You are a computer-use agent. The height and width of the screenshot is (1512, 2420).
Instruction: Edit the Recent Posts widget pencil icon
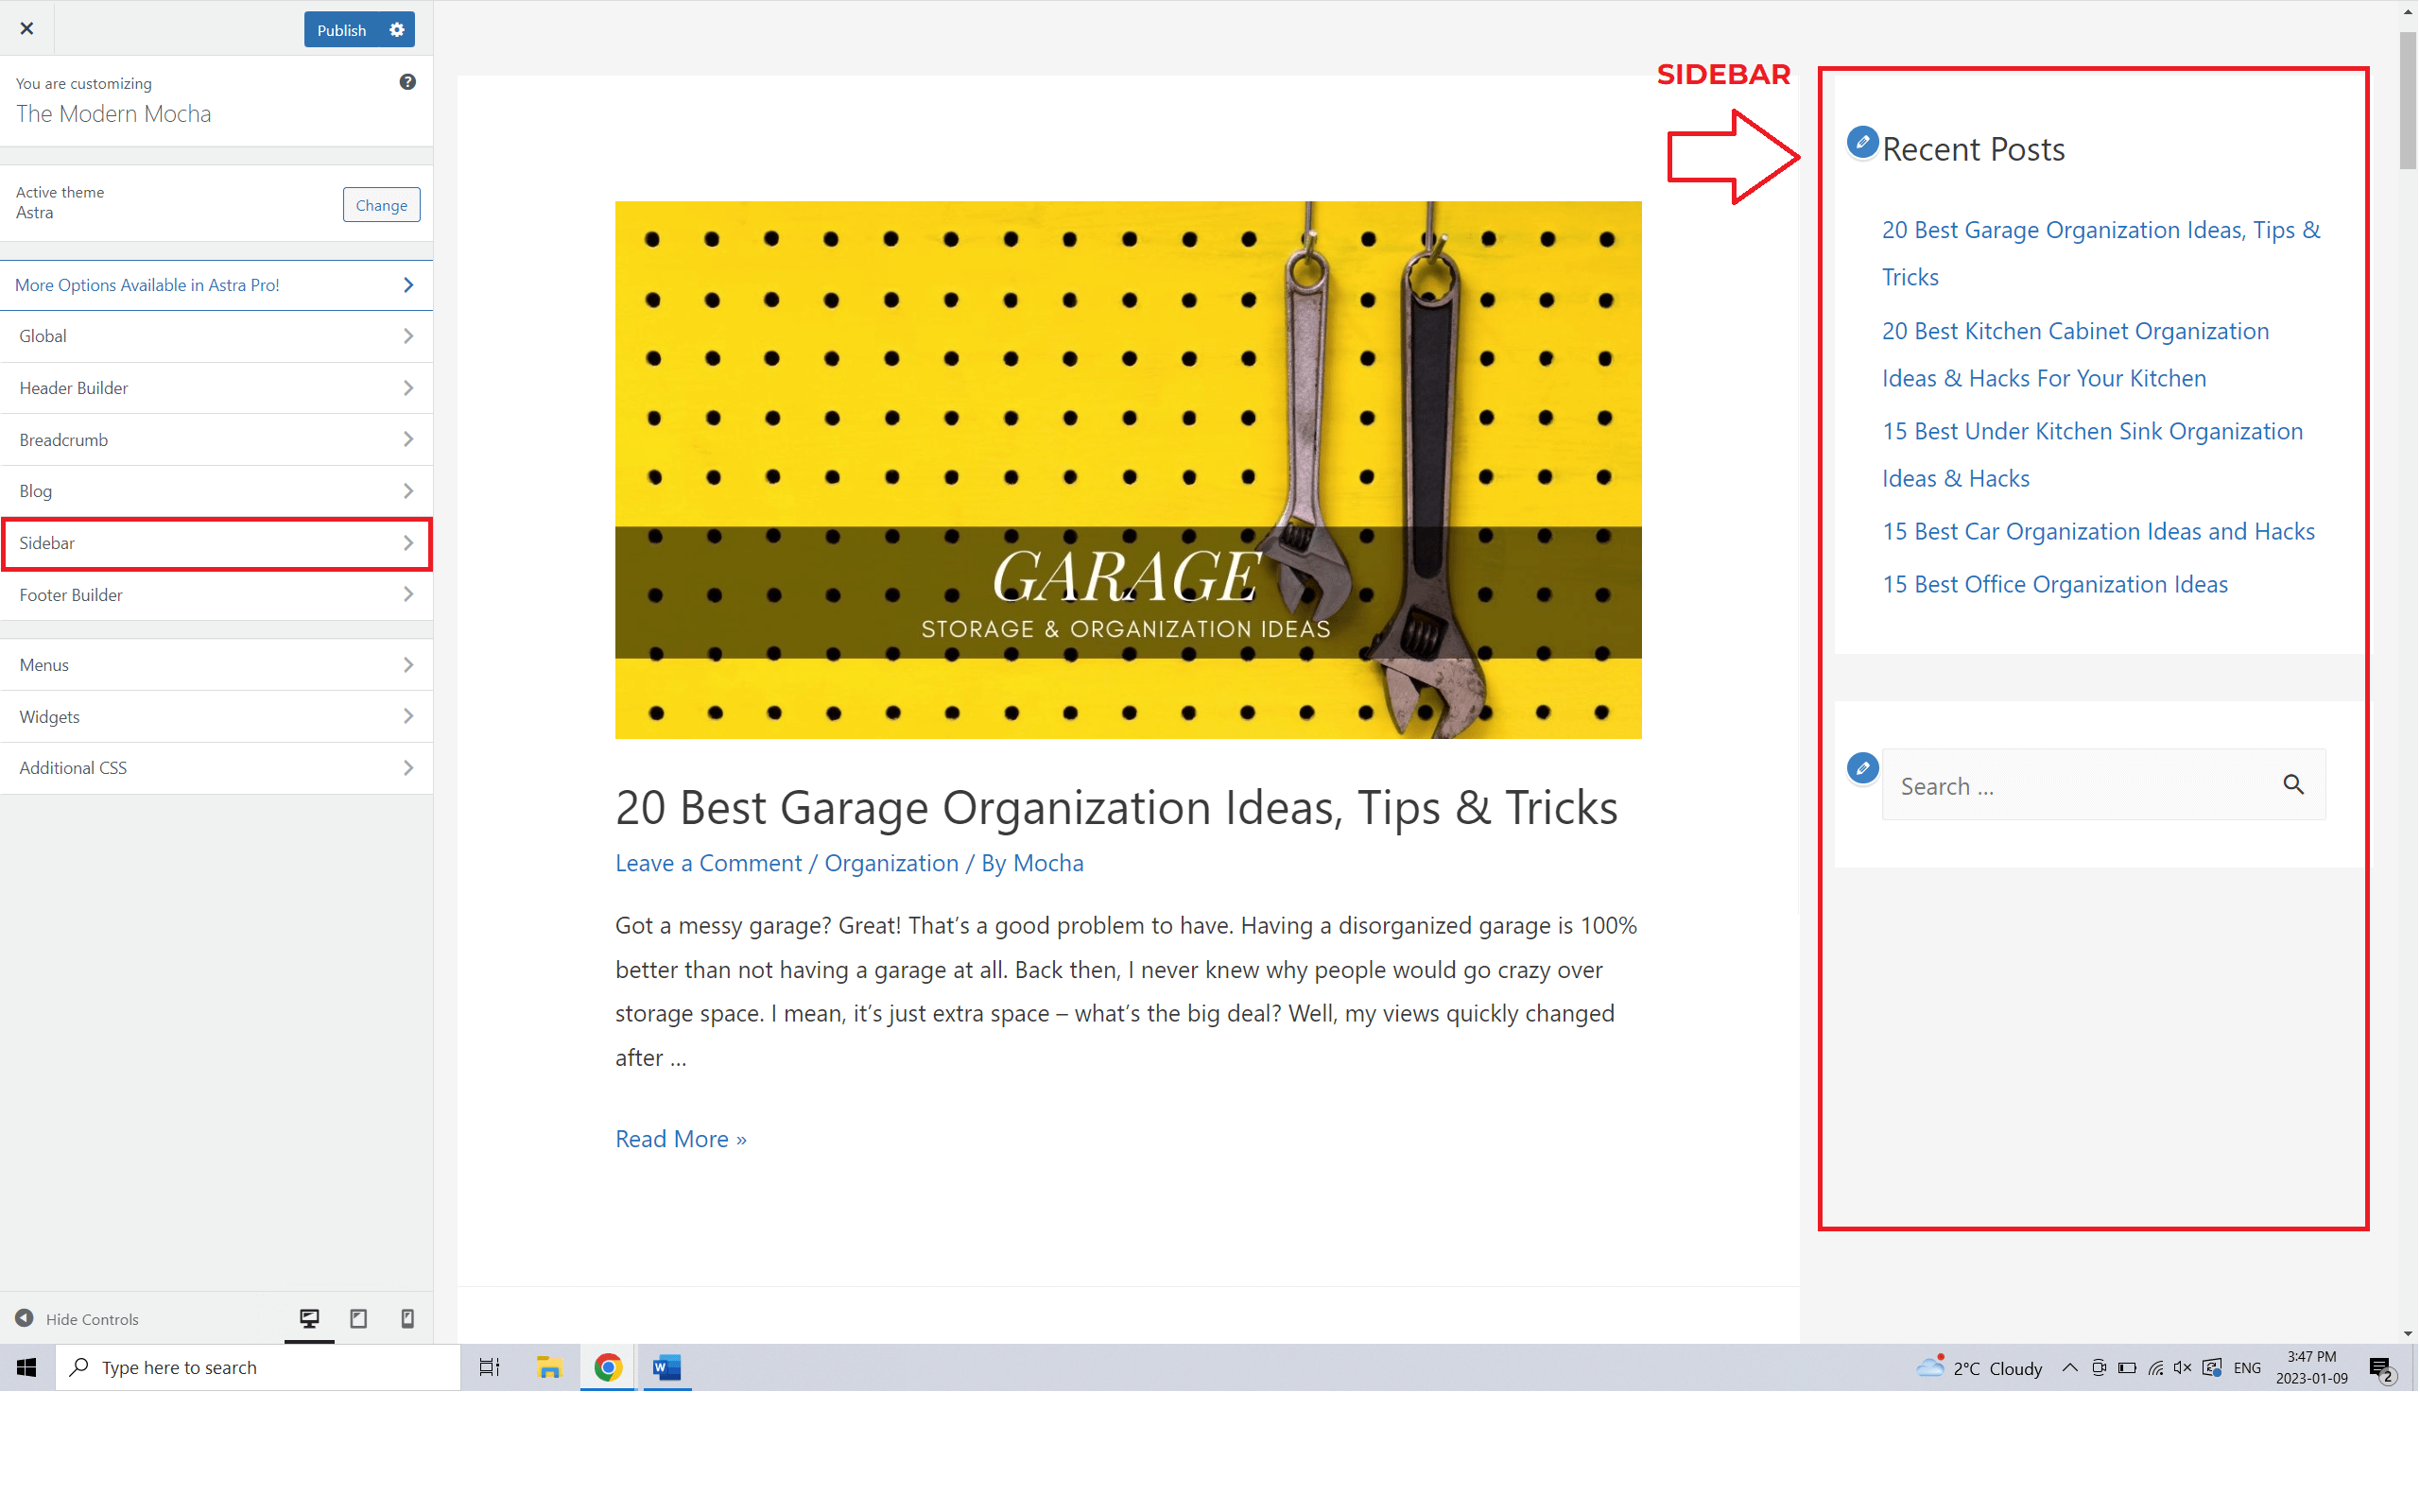tap(1862, 142)
